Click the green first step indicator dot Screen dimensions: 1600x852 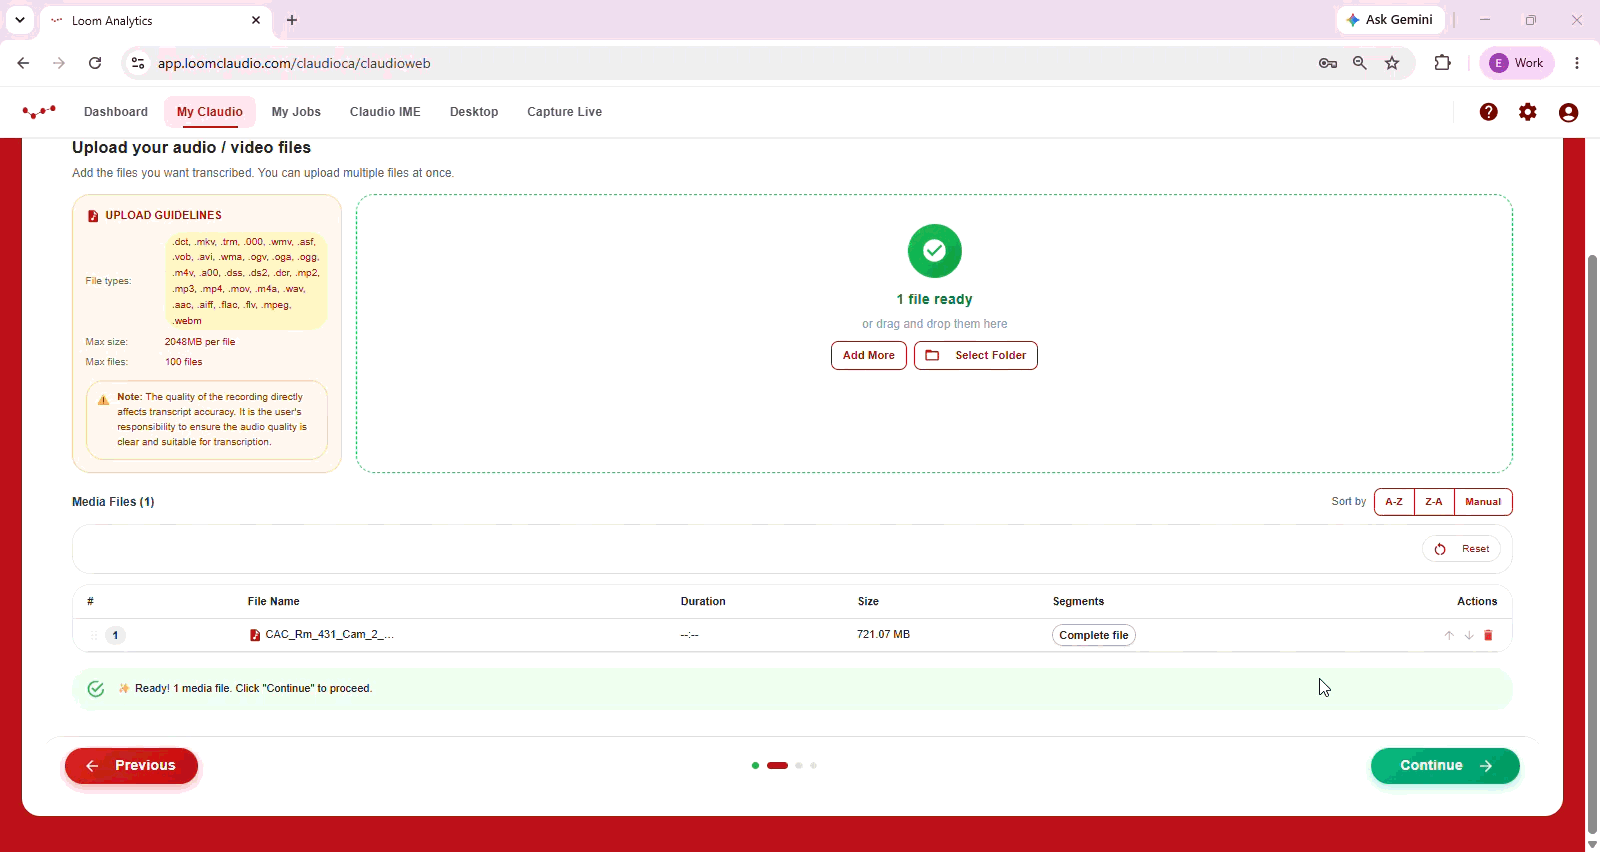tap(755, 766)
